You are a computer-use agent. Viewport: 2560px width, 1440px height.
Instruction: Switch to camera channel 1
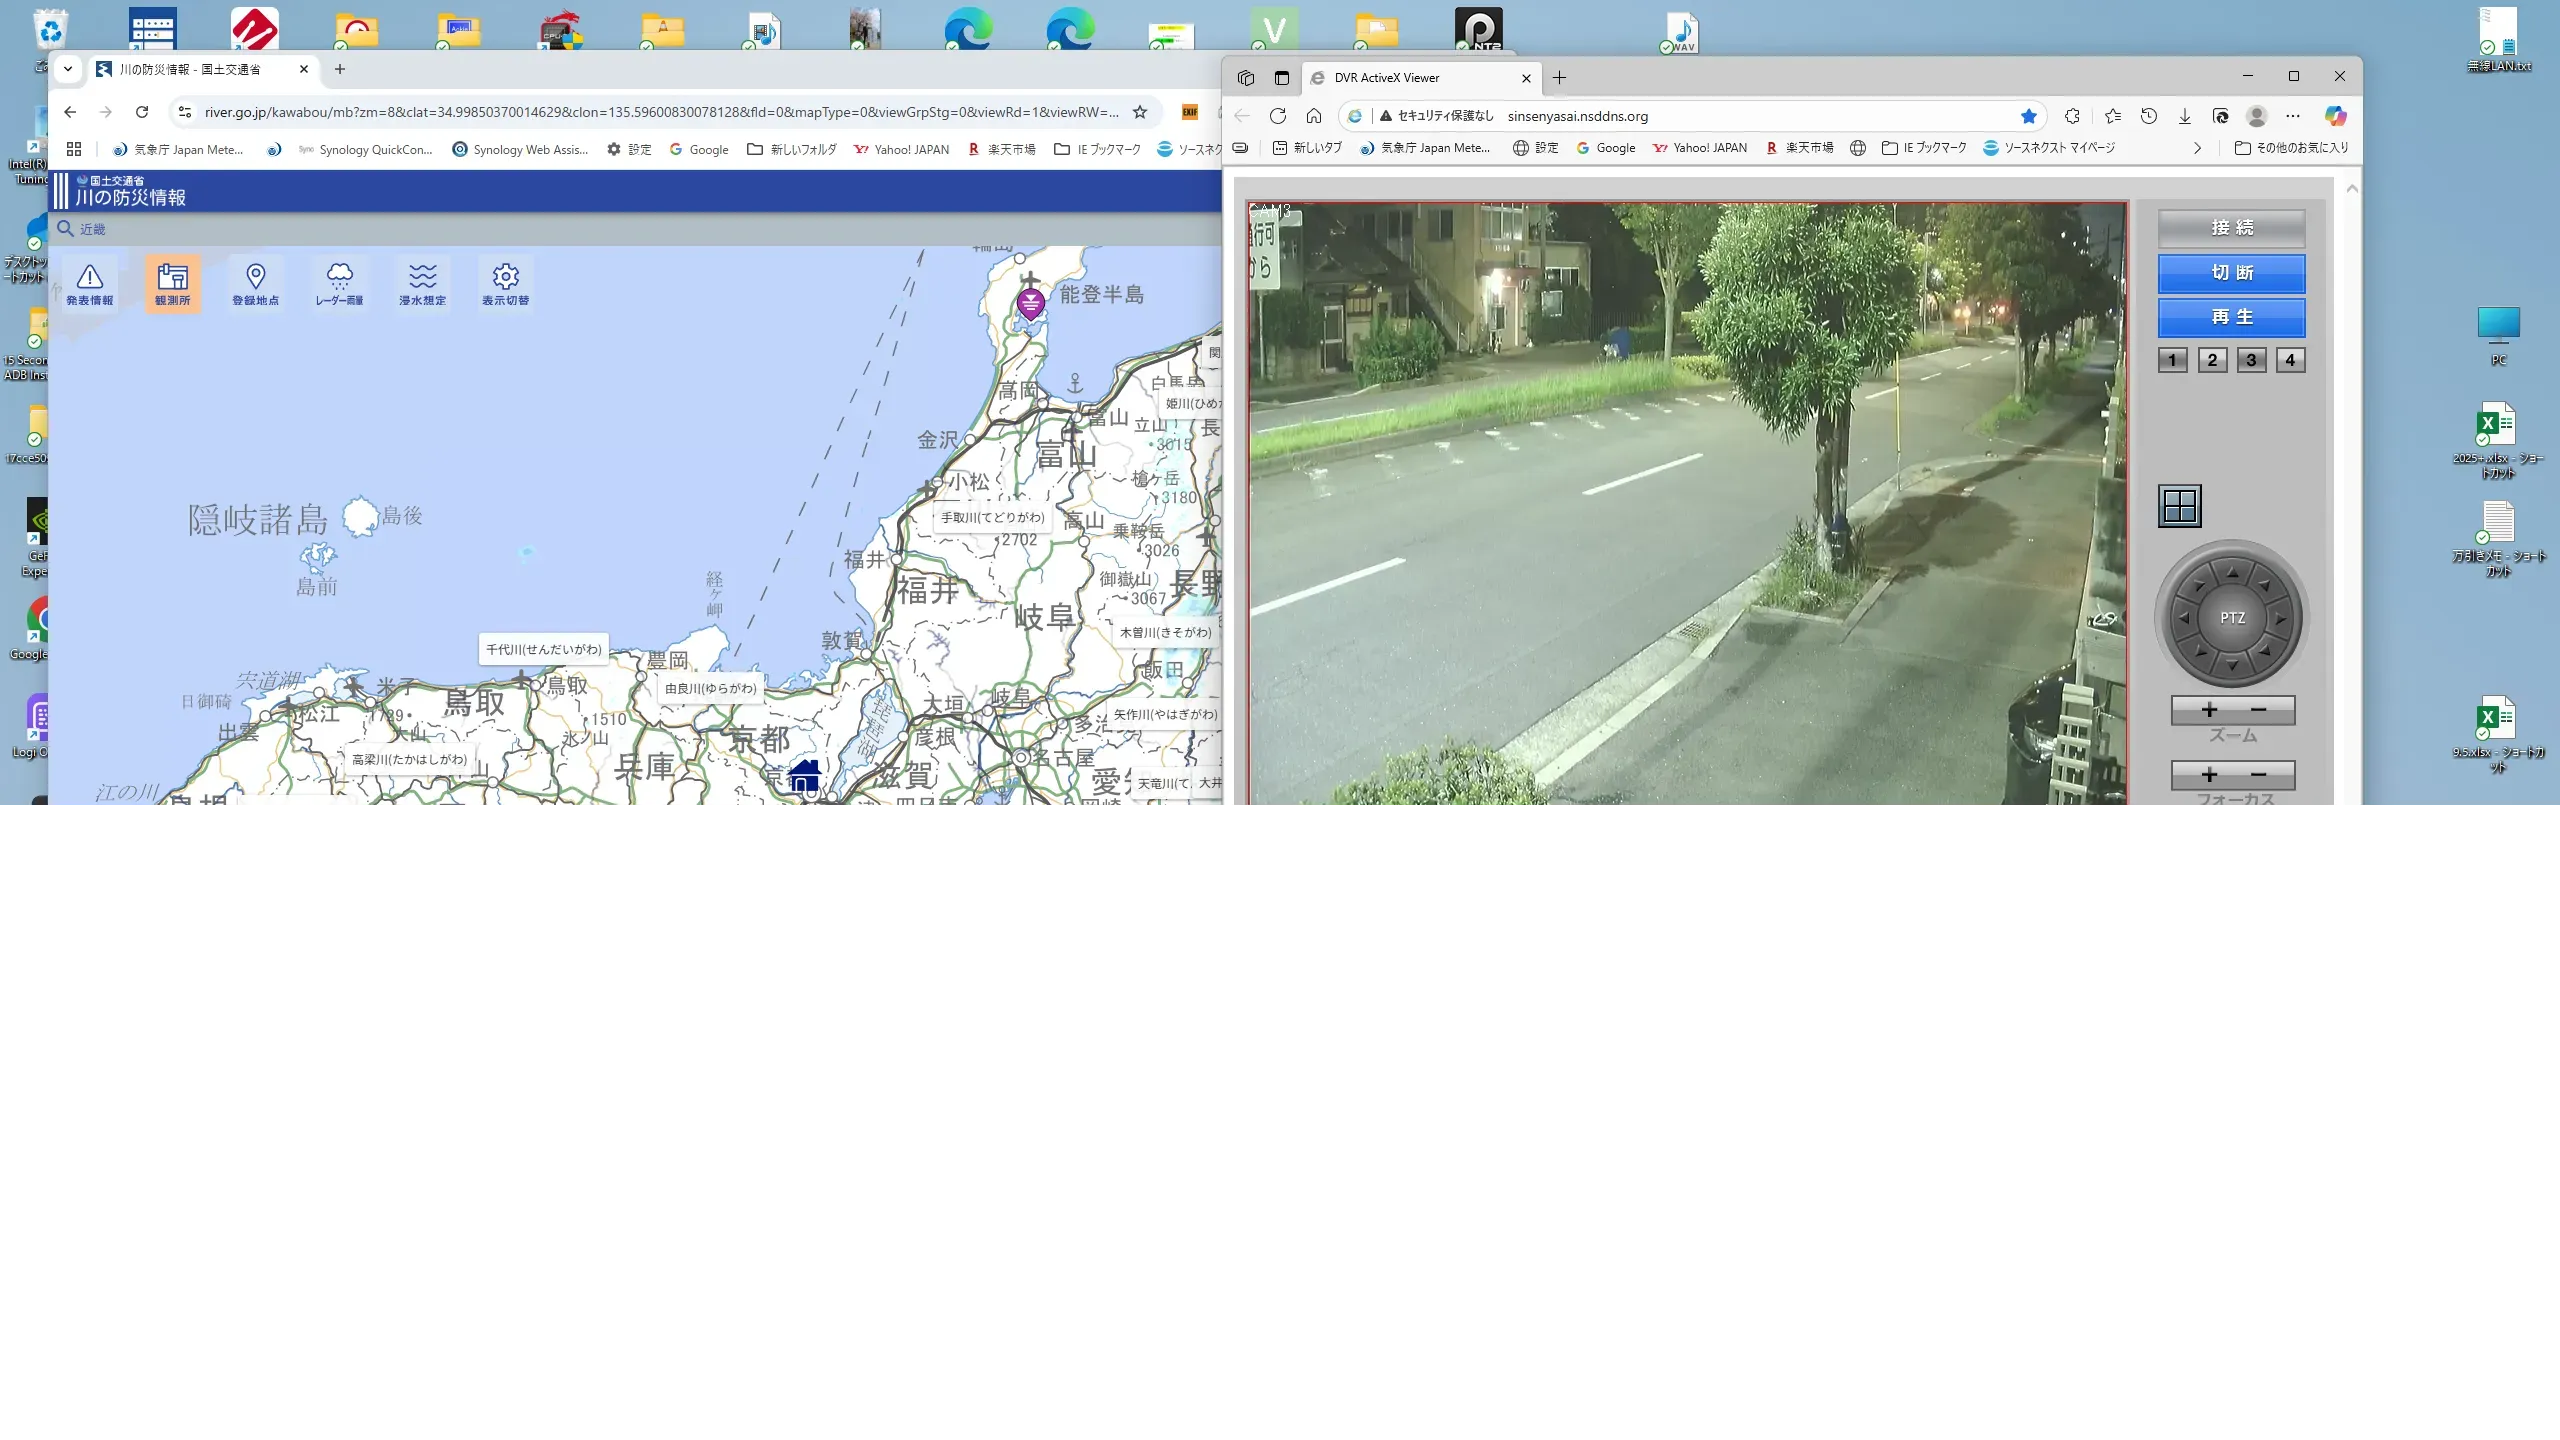pyautogui.click(x=2172, y=360)
